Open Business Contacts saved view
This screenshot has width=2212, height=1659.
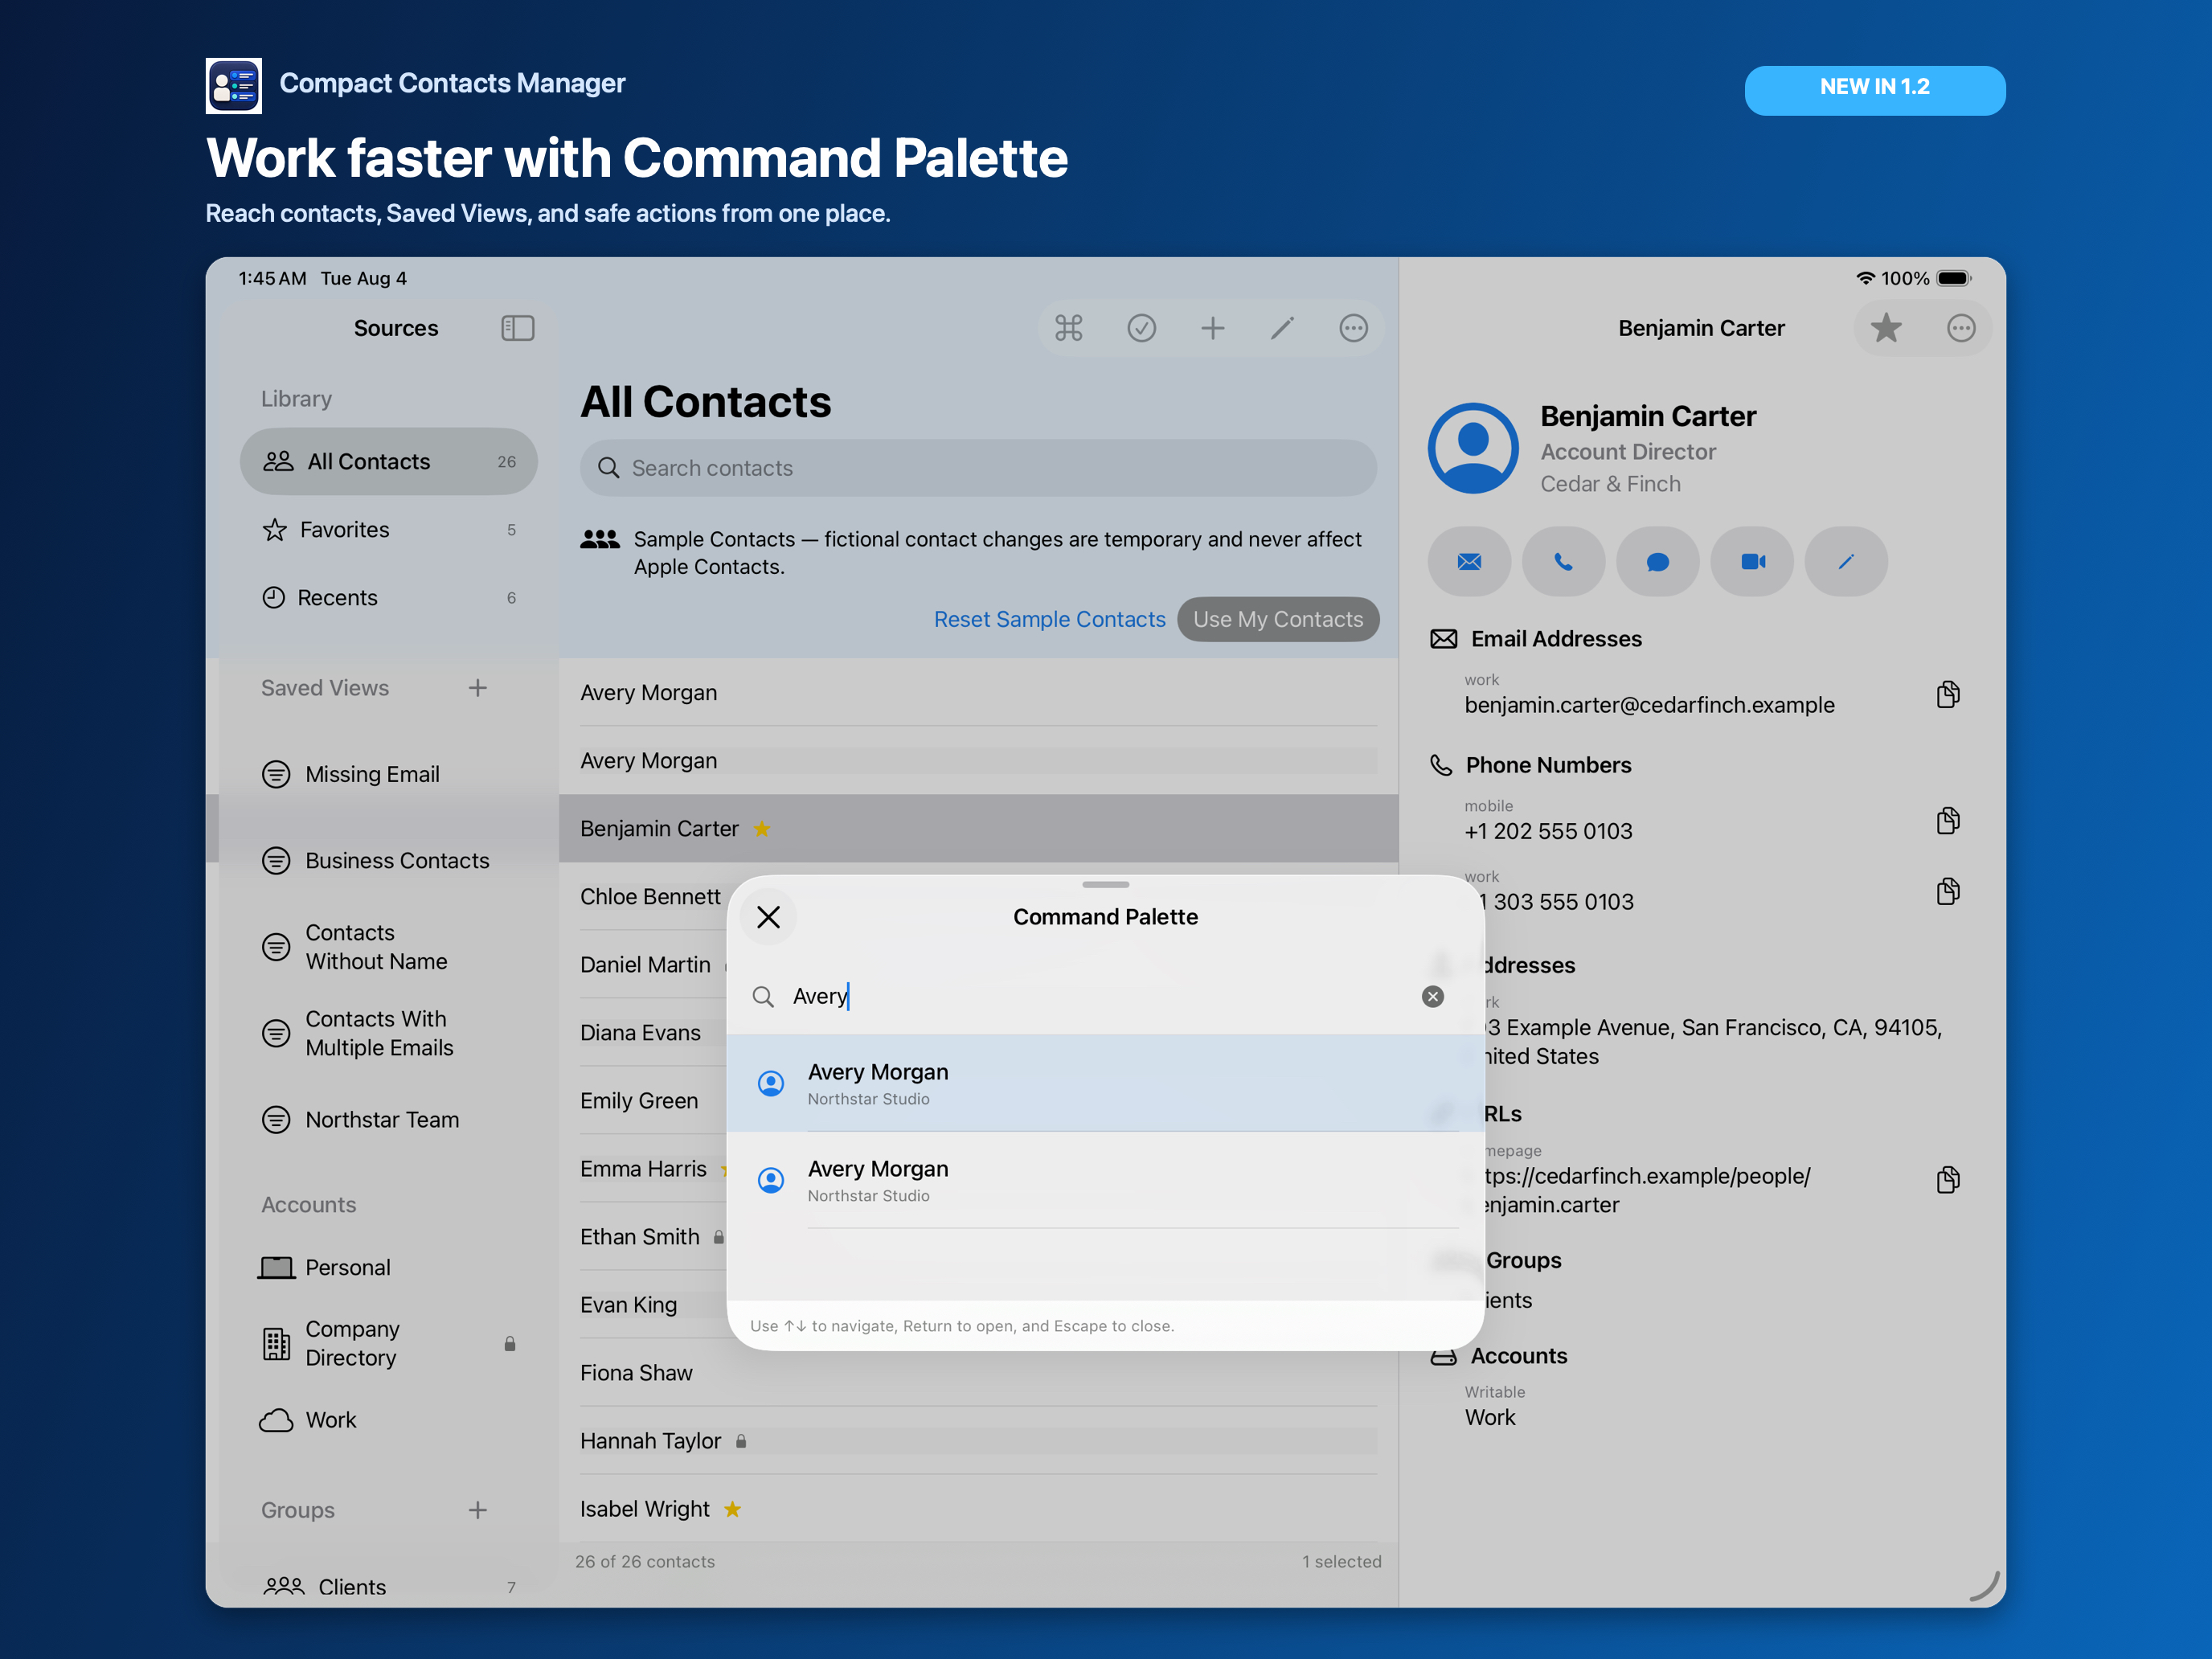click(388, 860)
